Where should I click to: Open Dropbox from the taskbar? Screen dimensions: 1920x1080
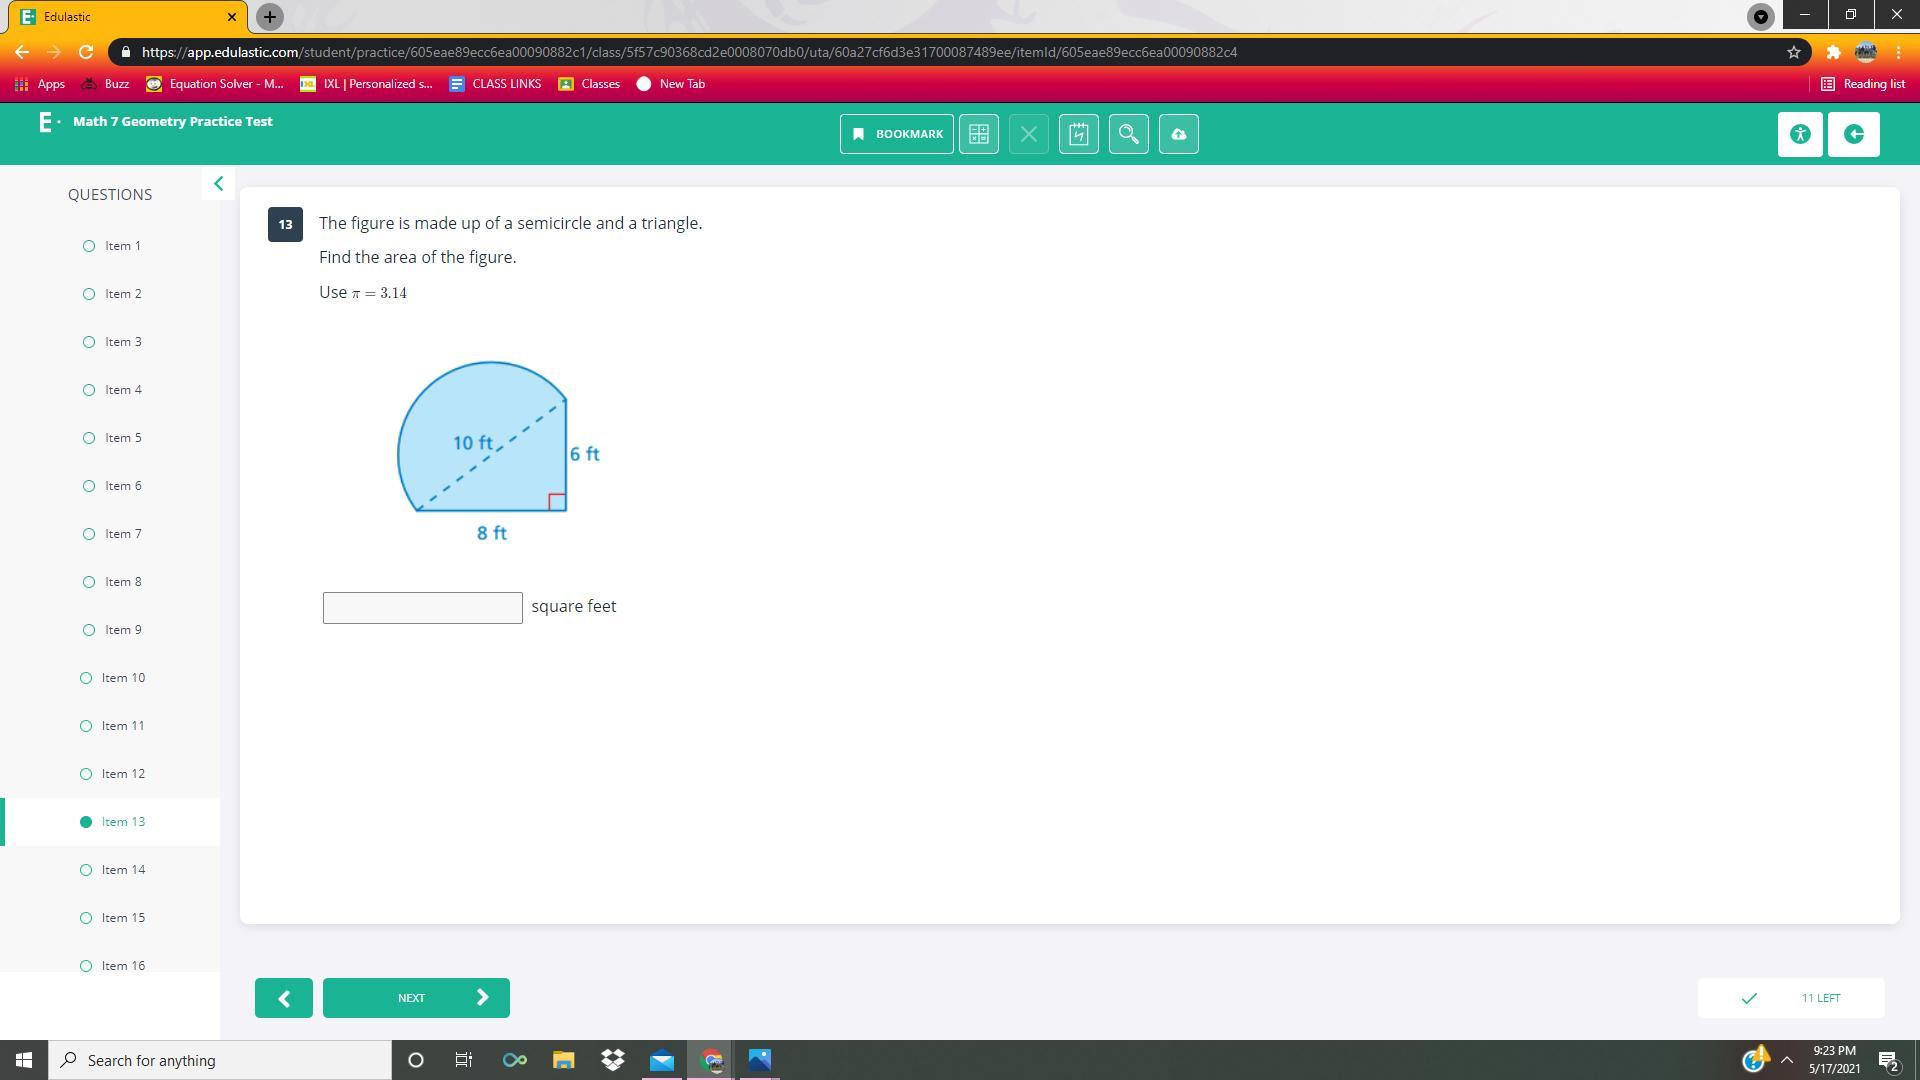pos(612,1060)
